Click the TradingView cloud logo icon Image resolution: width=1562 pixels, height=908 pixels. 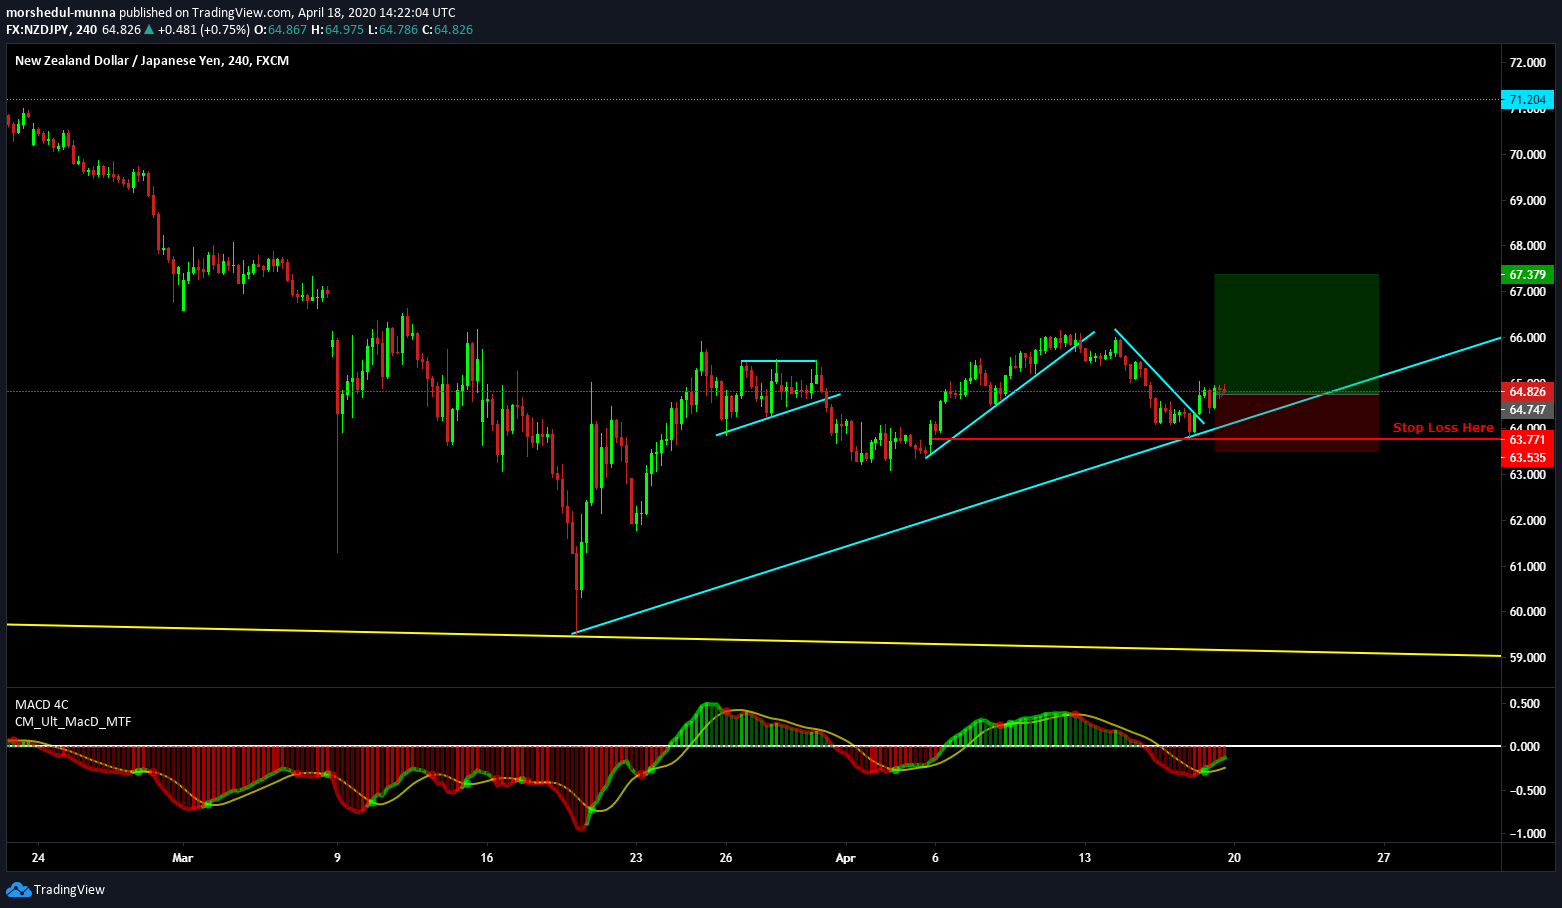(18, 889)
